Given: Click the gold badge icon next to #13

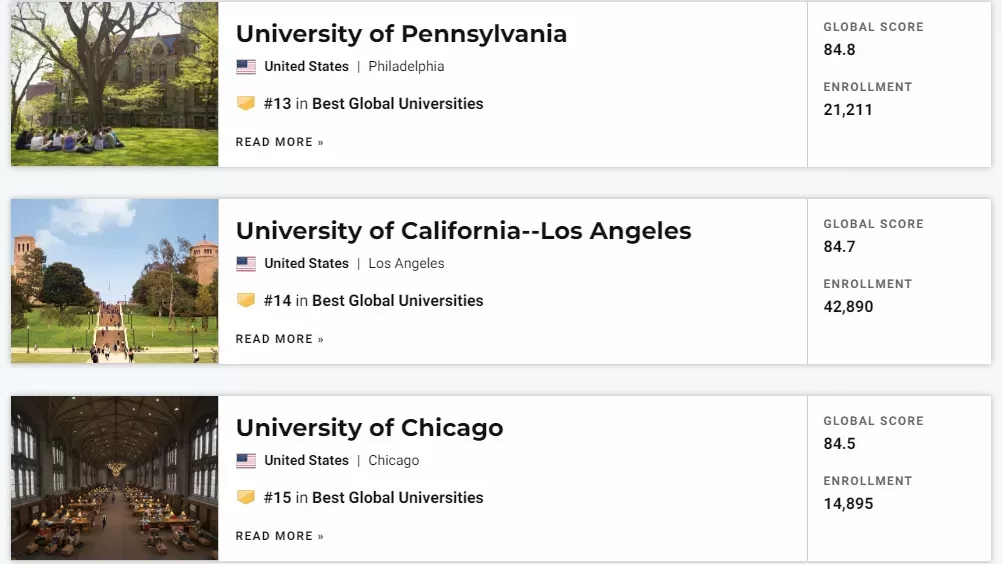Looking at the screenshot, I should click(246, 103).
